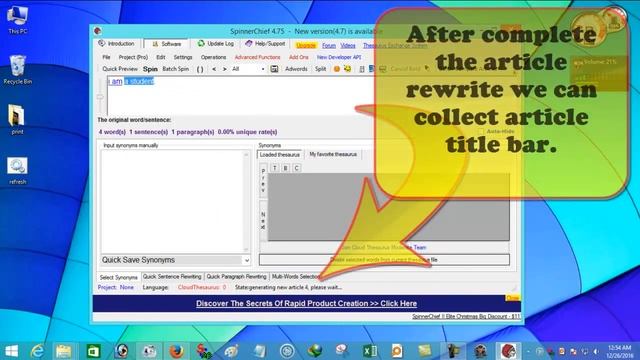Open Multi-Words Selection tab
Image resolution: width=640 pixels, height=360 pixels.
coord(296,276)
